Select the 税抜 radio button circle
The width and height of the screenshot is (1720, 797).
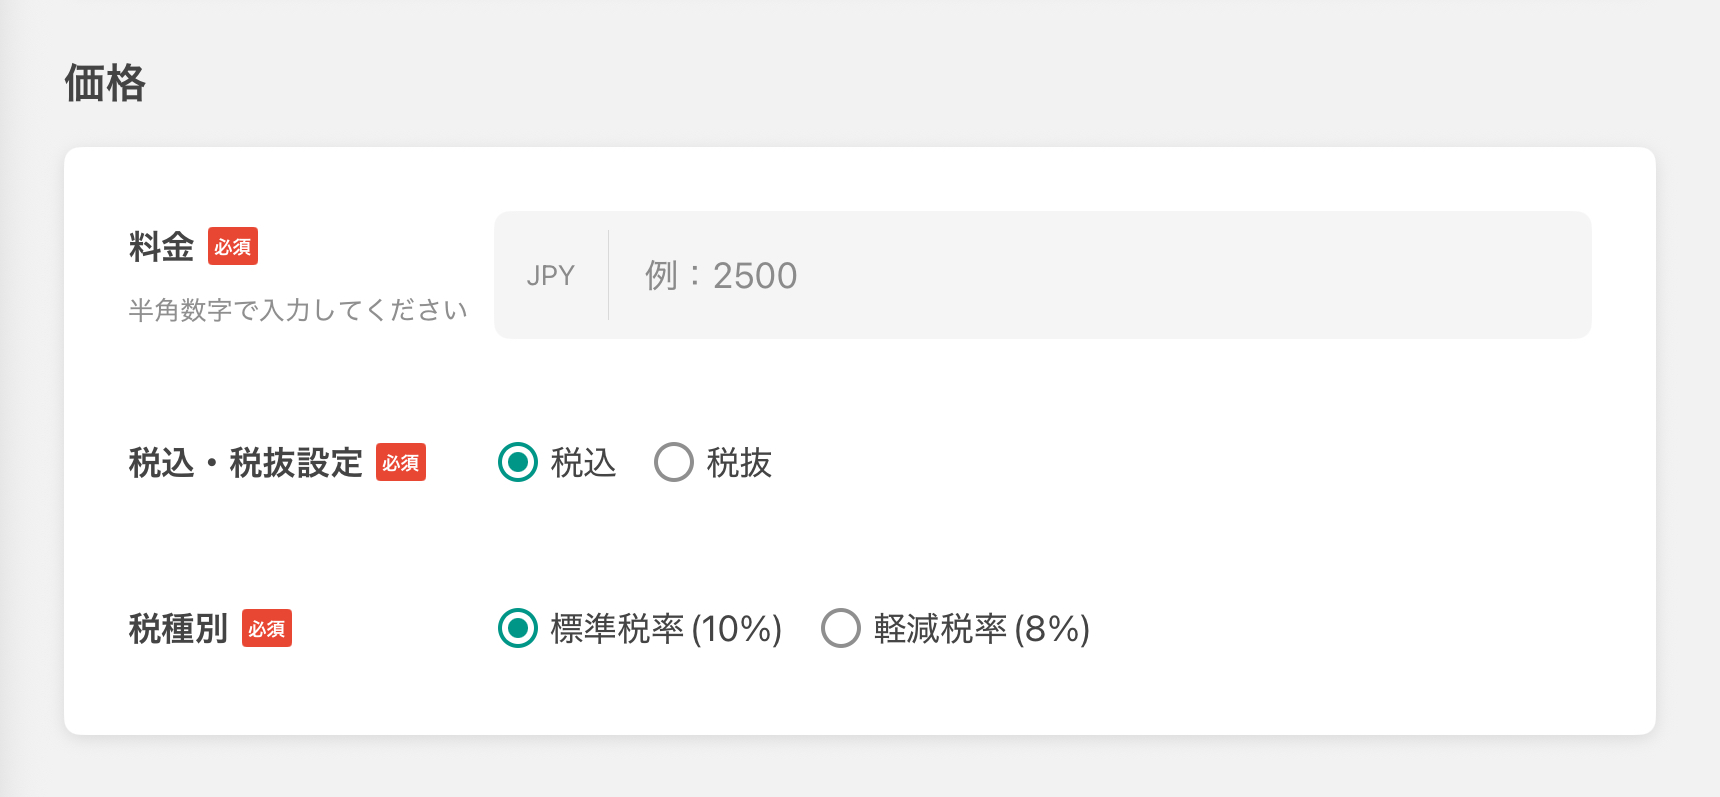click(x=674, y=462)
